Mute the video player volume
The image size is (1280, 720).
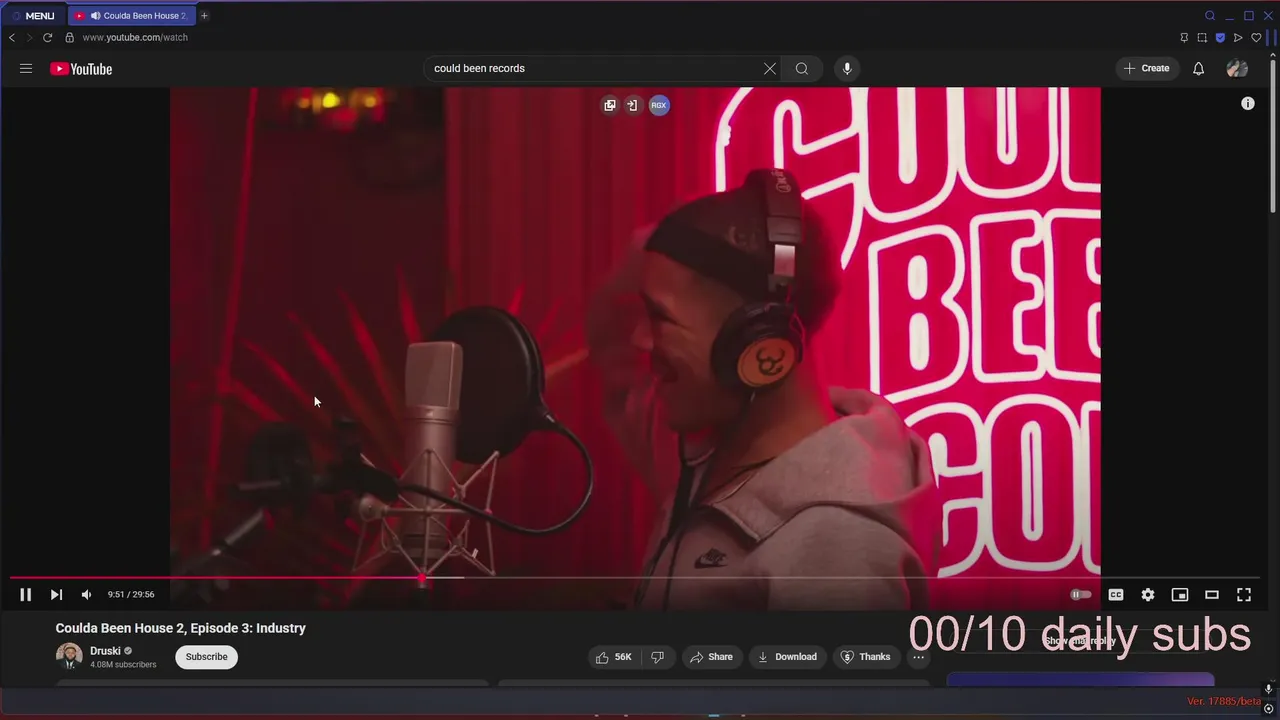(86, 595)
